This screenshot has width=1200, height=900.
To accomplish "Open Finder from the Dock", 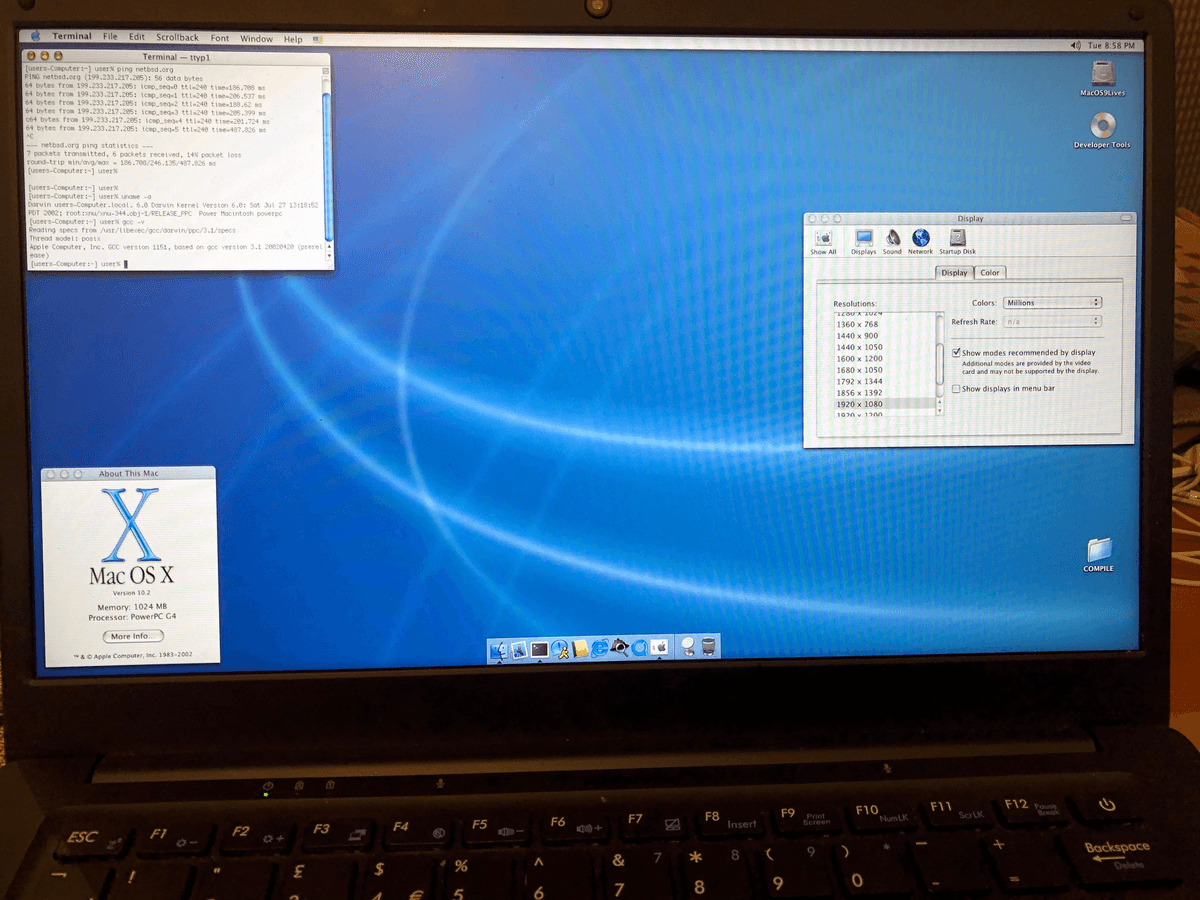I will (x=501, y=650).
